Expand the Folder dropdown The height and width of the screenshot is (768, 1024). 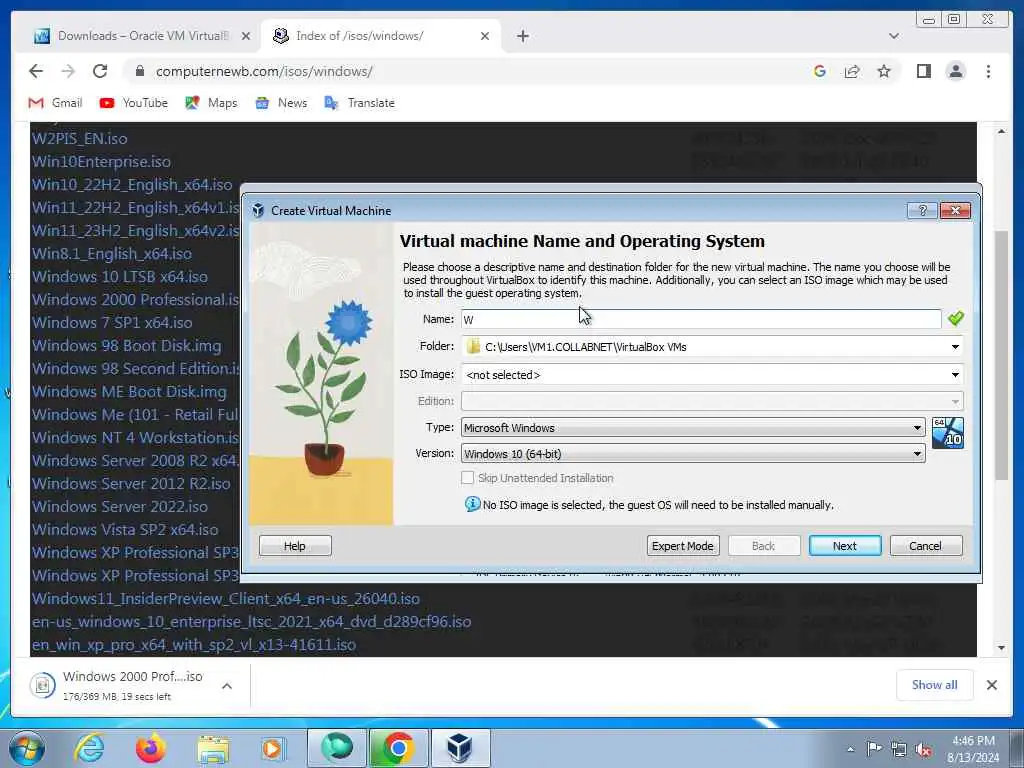point(955,347)
